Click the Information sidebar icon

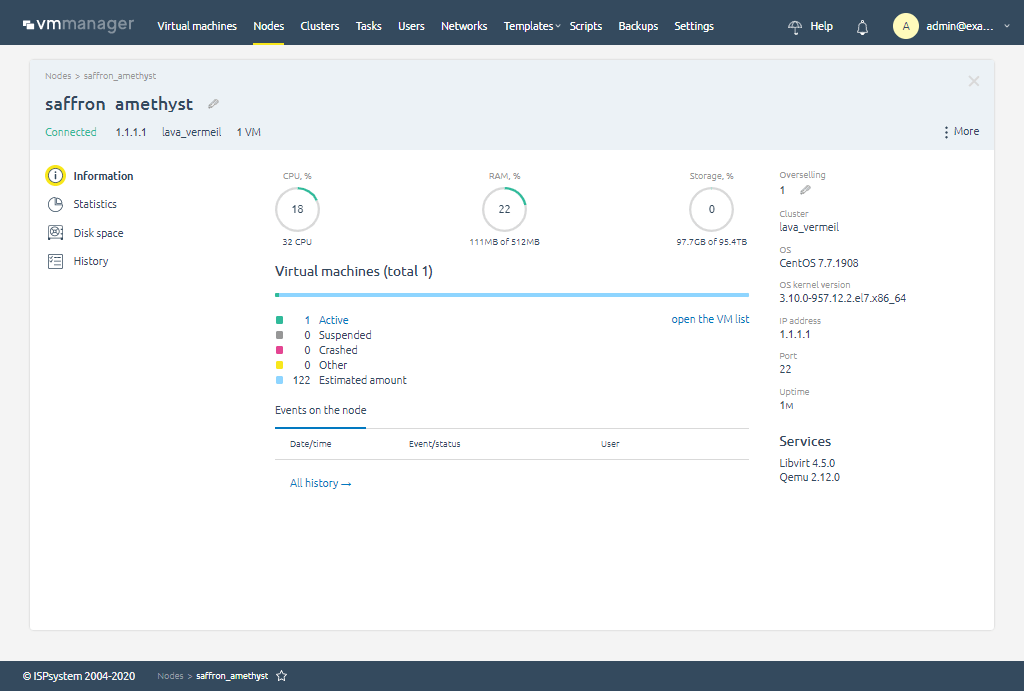[x=55, y=176]
